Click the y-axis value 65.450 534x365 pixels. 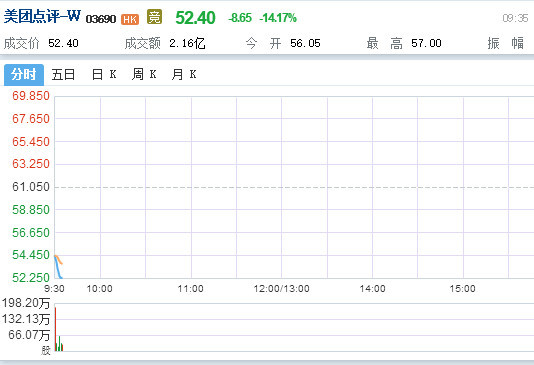tap(31, 142)
